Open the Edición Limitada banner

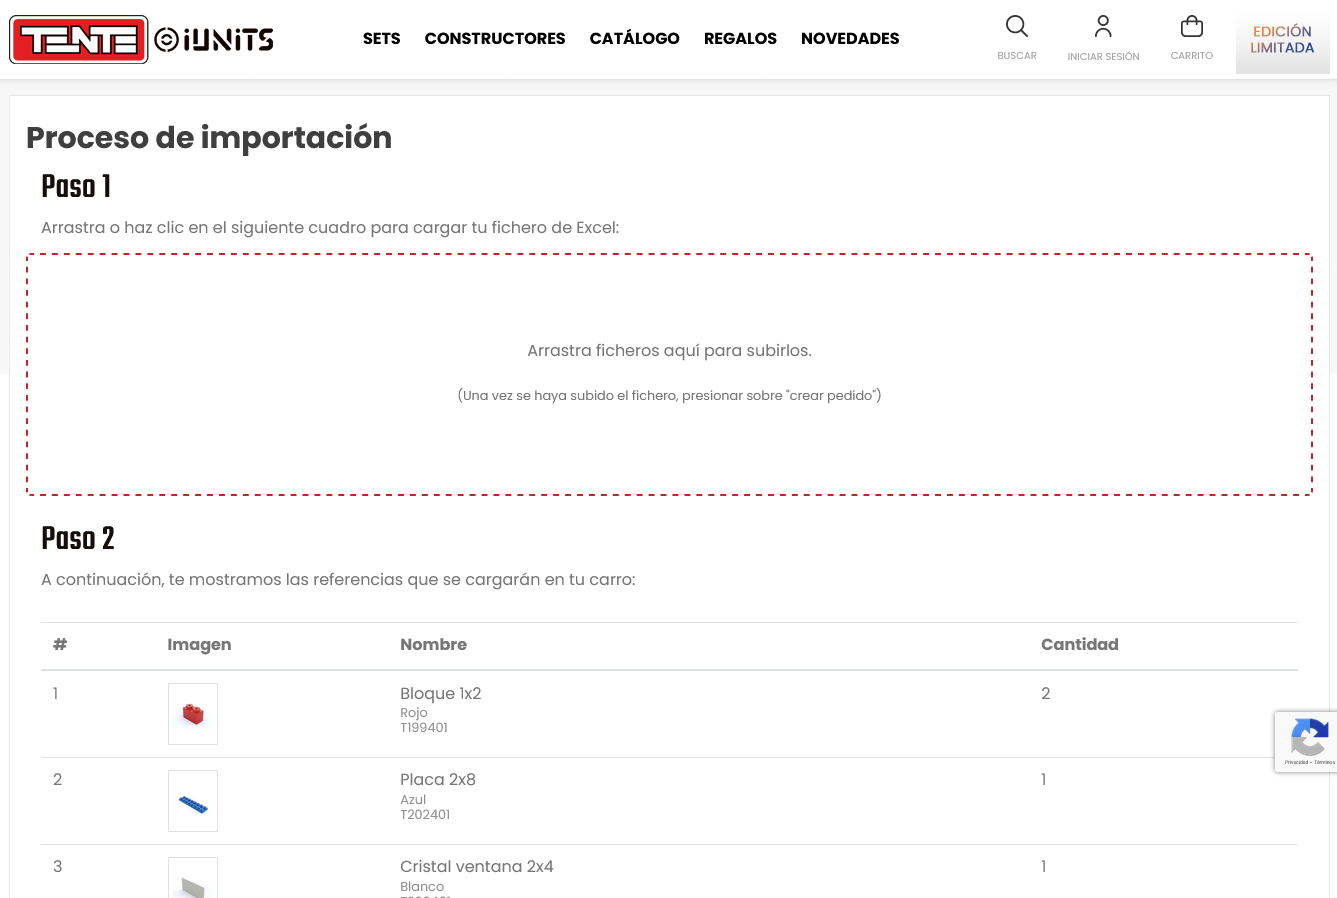coord(1283,41)
